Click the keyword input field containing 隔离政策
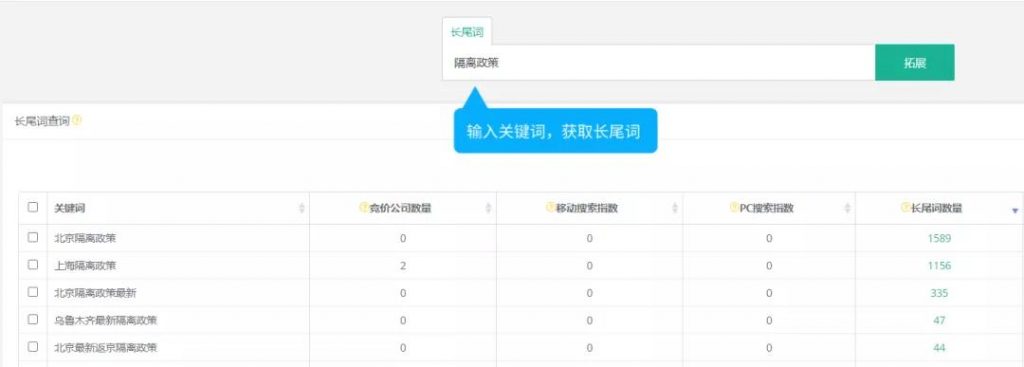Screen dimensions: 1024x367 658,63
